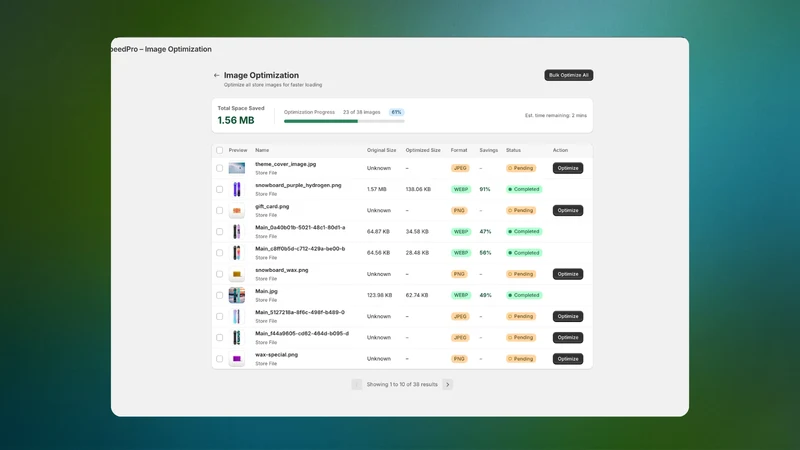The image size is (800, 450).
Task: Select the gift_card.png row checkbox
Action: click(219, 210)
